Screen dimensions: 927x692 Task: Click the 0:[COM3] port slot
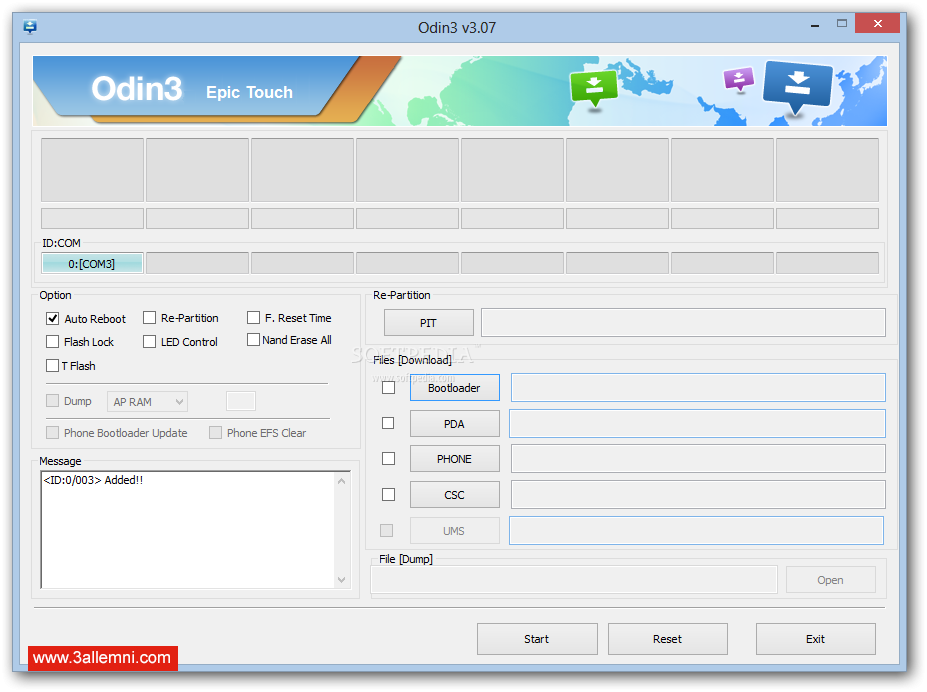pos(92,264)
